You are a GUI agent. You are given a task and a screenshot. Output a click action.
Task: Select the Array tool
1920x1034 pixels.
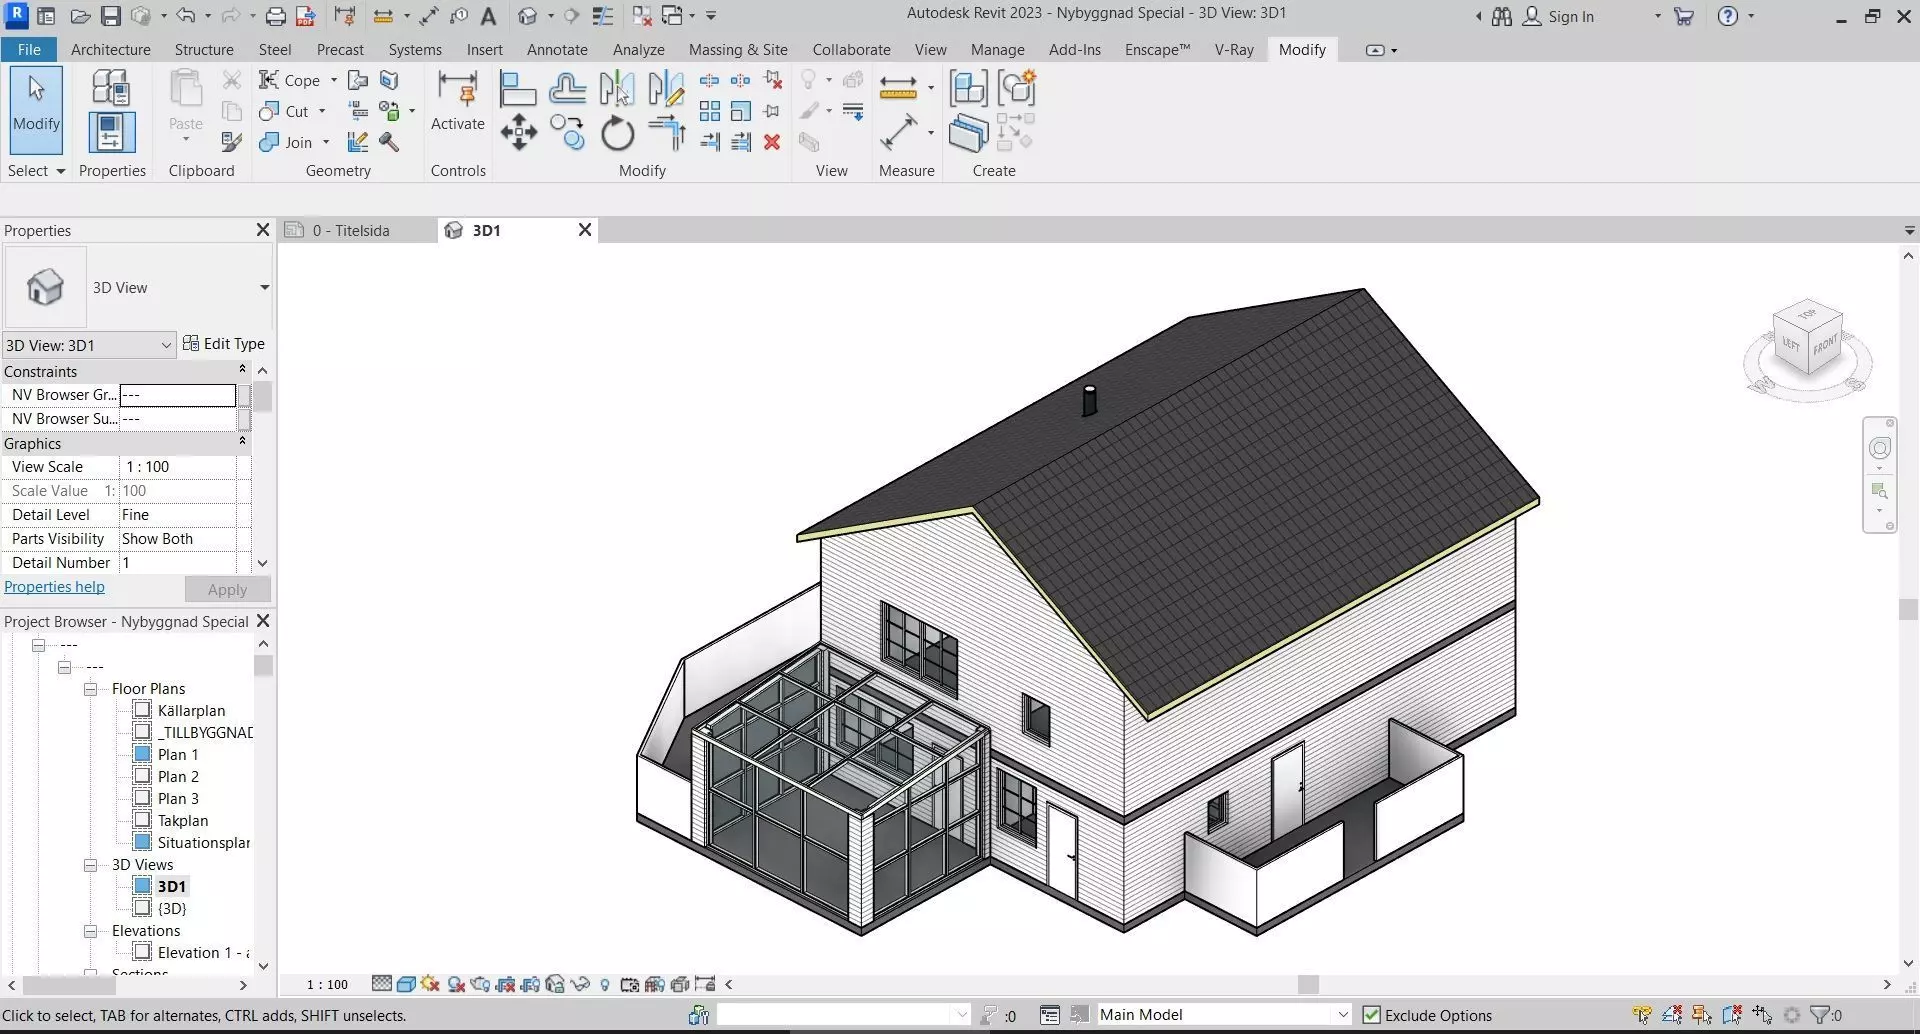(710, 111)
